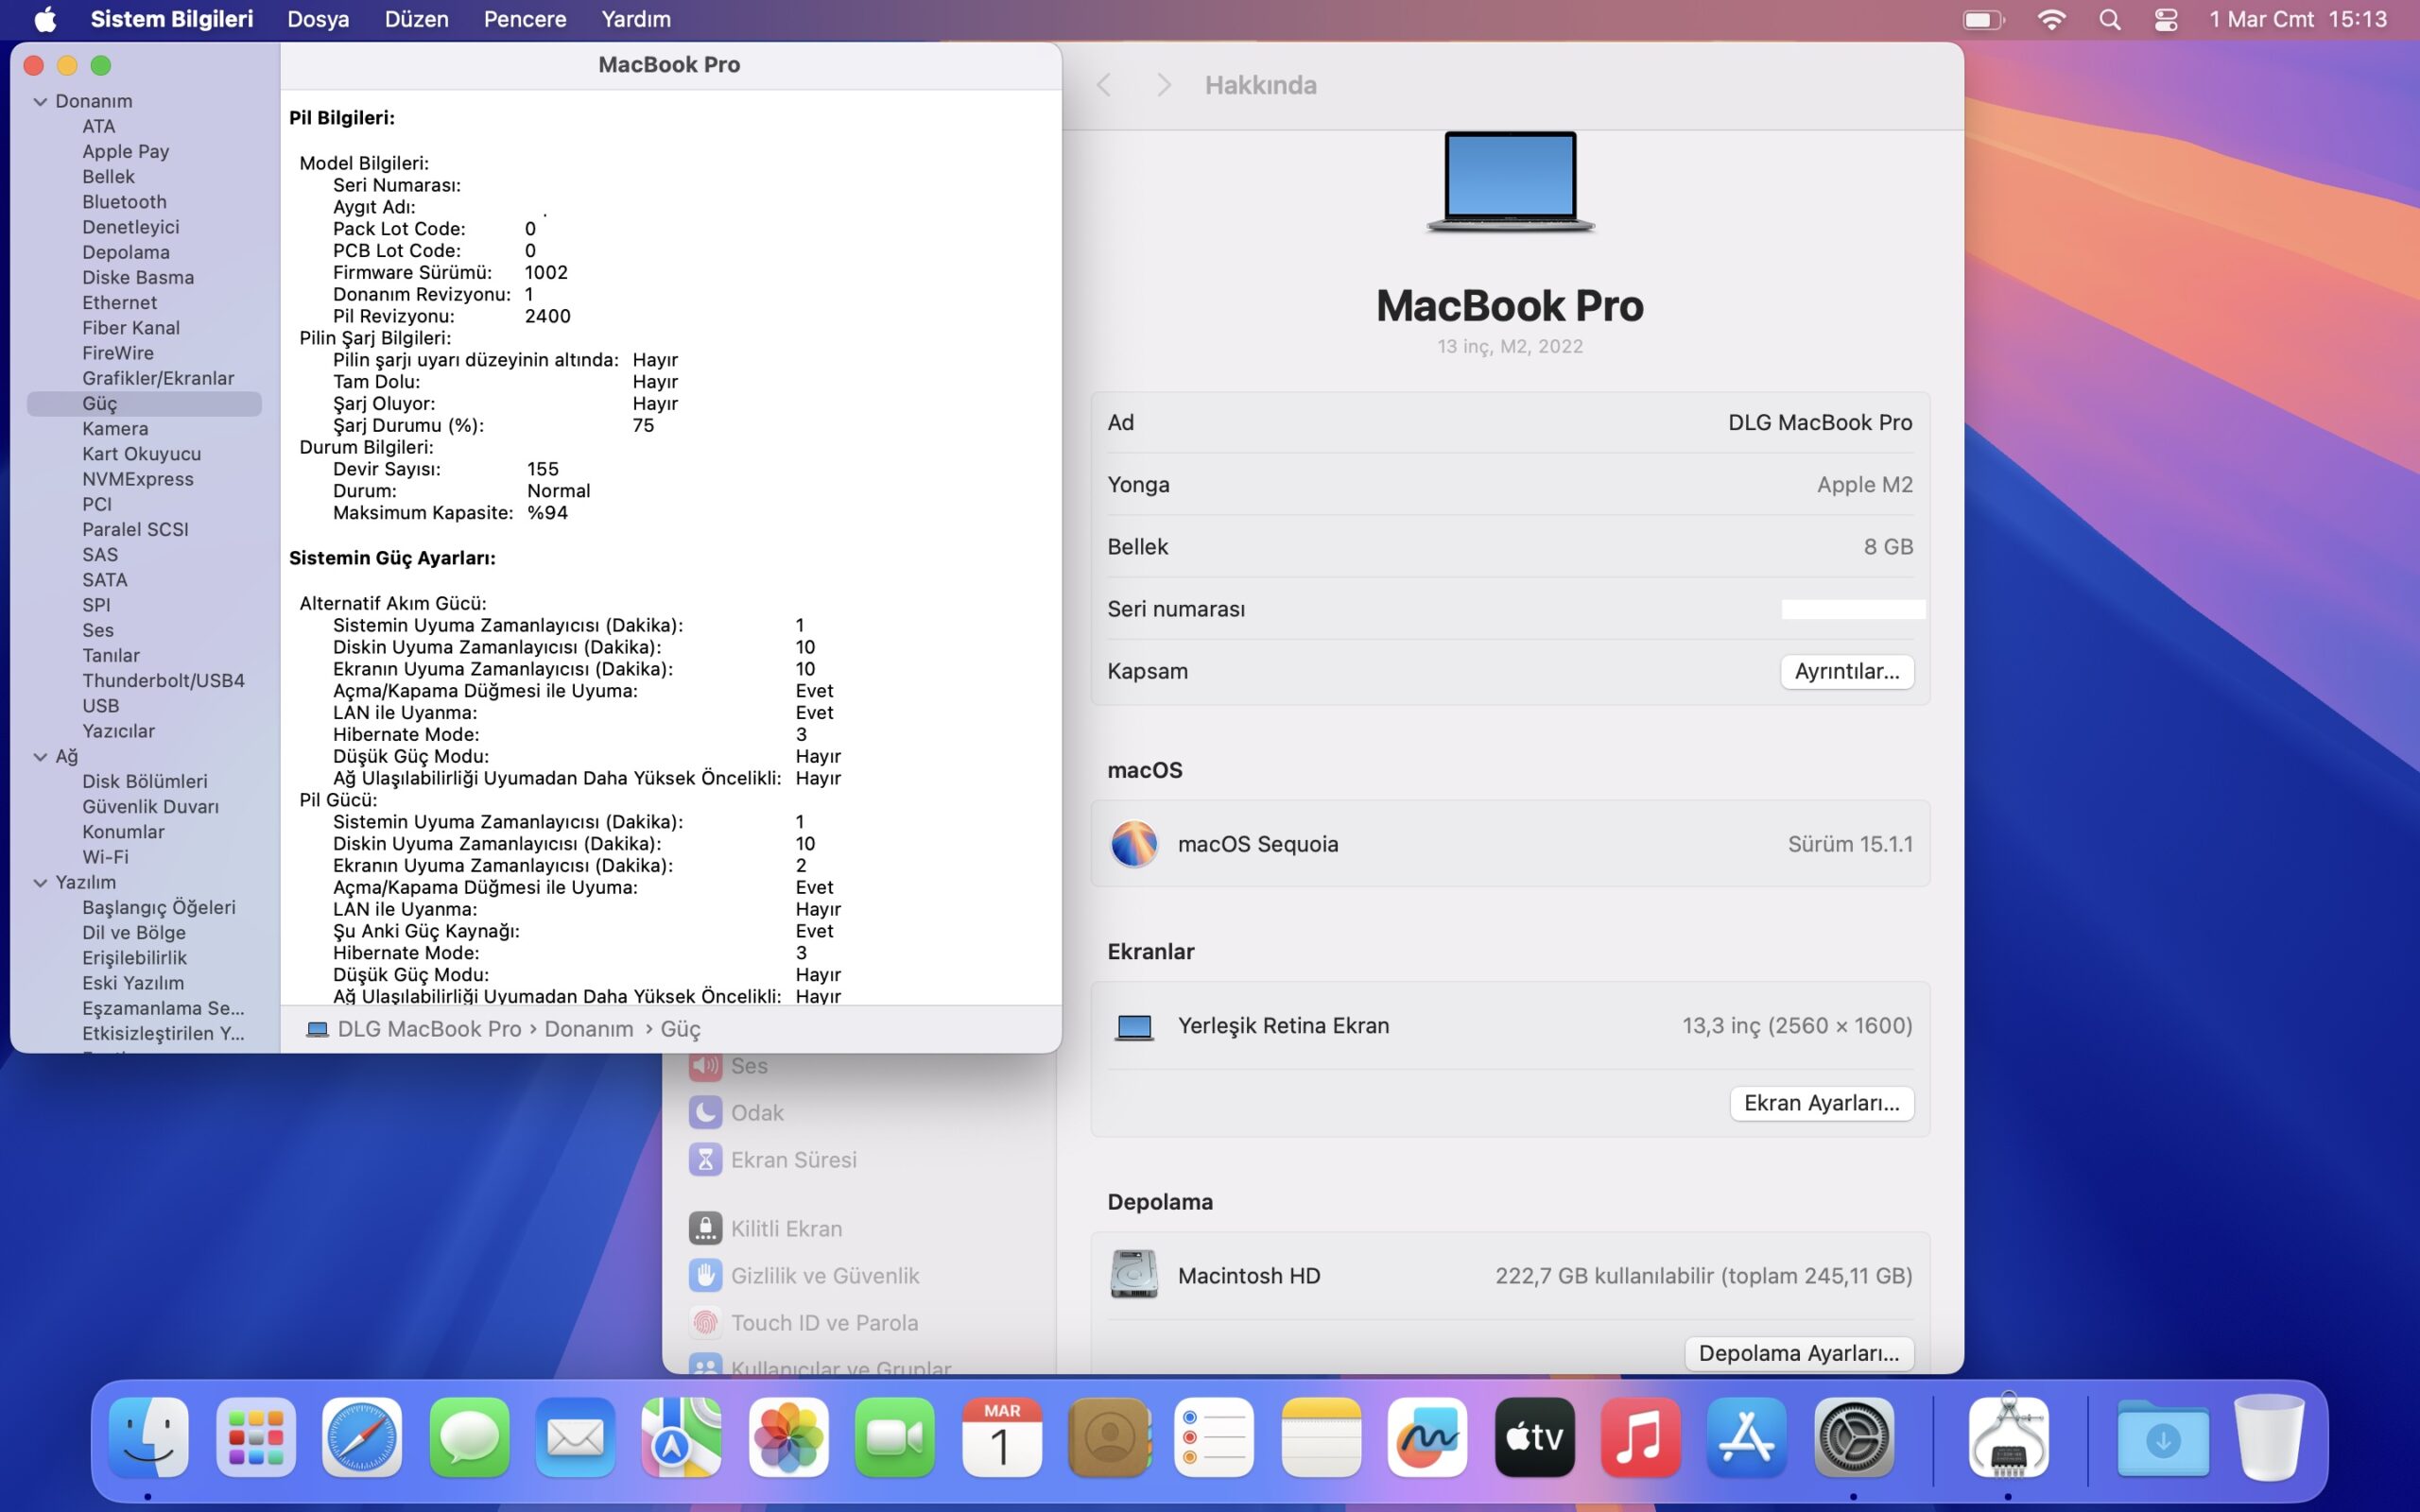
Task: Open Mail app in the Dock
Action: [x=575, y=1438]
